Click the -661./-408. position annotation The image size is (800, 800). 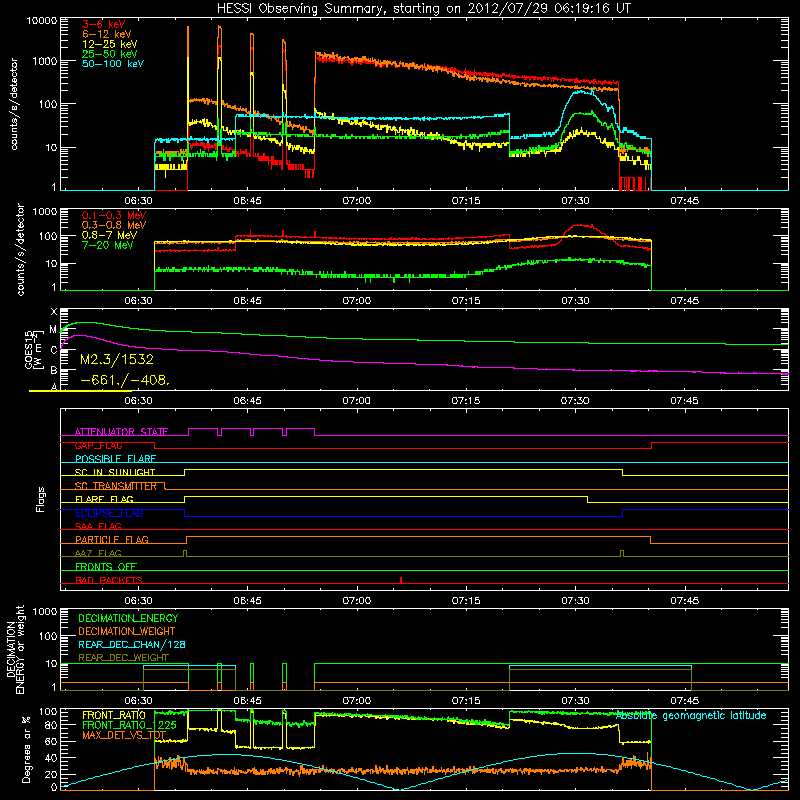125,380
